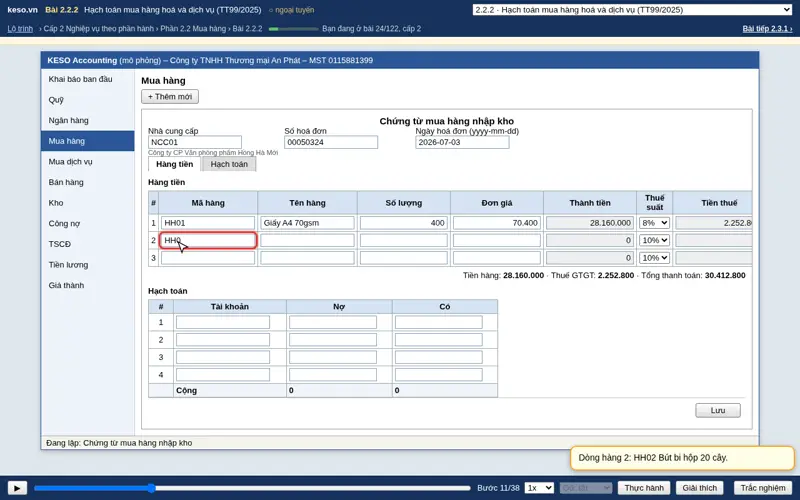Open the Tiền lương sidebar item

pos(88,265)
